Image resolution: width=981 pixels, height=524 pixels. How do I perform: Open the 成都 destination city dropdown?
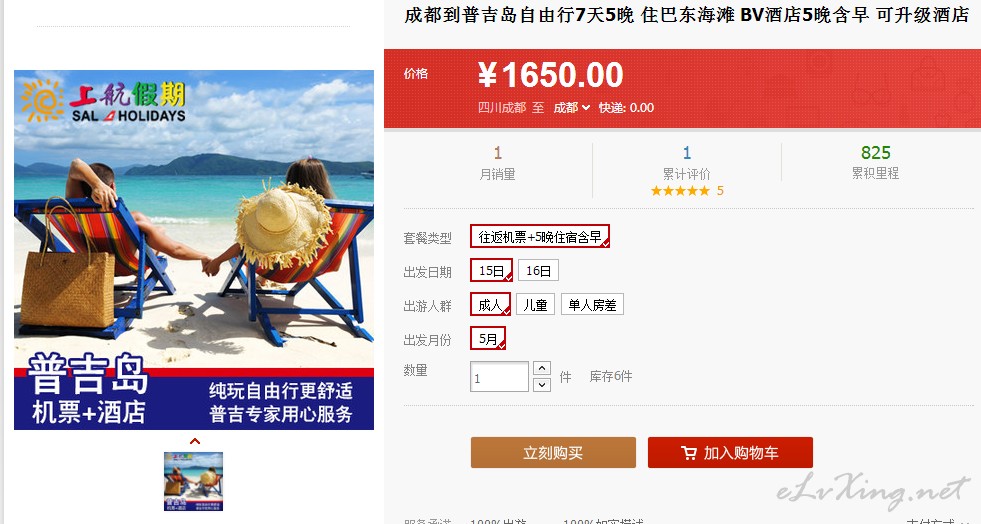[x=571, y=108]
